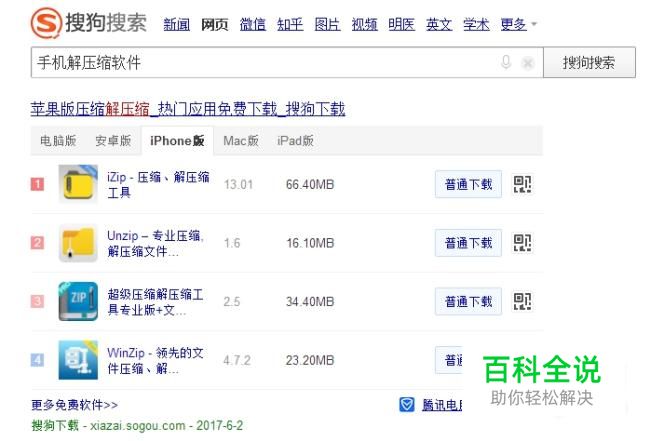
Task: Clear search text with the X icon
Action: pyautogui.click(x=528, y=63)
